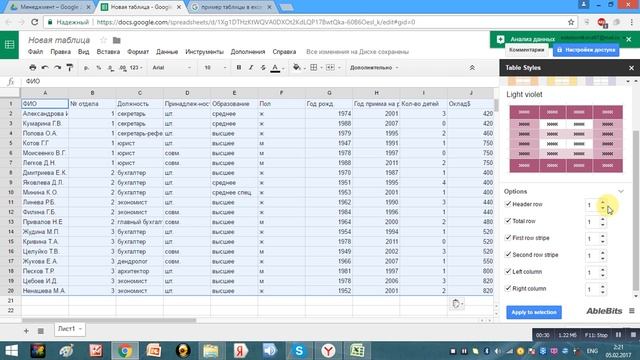
Task: Open the fill color picker
Action: (x=297, y=67)
